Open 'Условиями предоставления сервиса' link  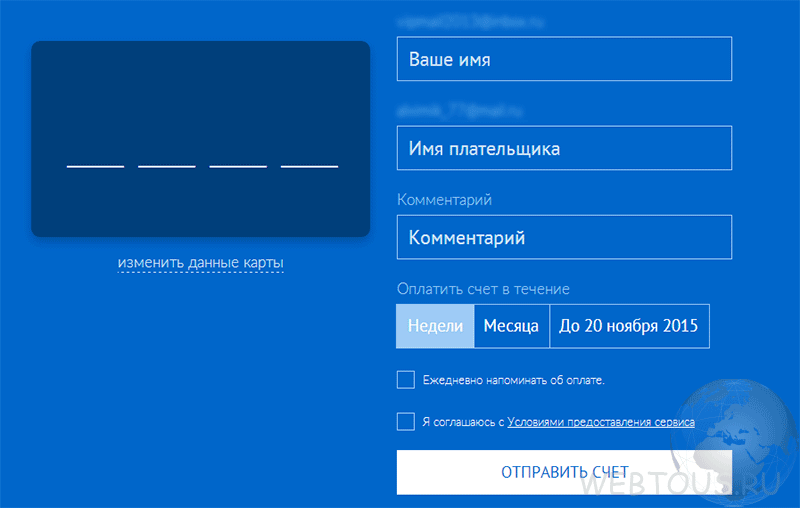tap(601, 422)
